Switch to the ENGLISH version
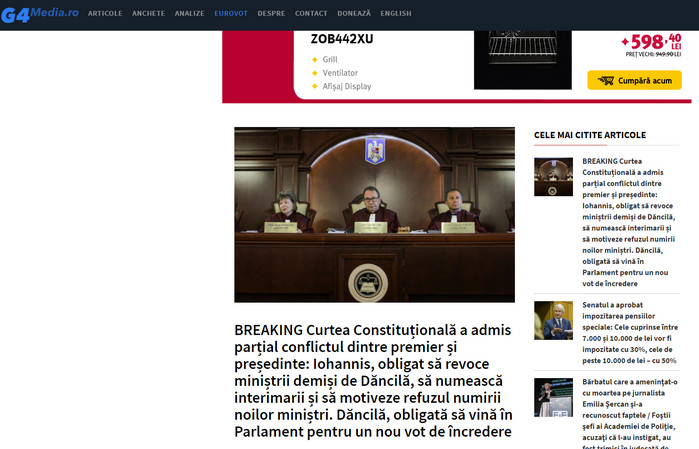 click(x=396, y=13)
